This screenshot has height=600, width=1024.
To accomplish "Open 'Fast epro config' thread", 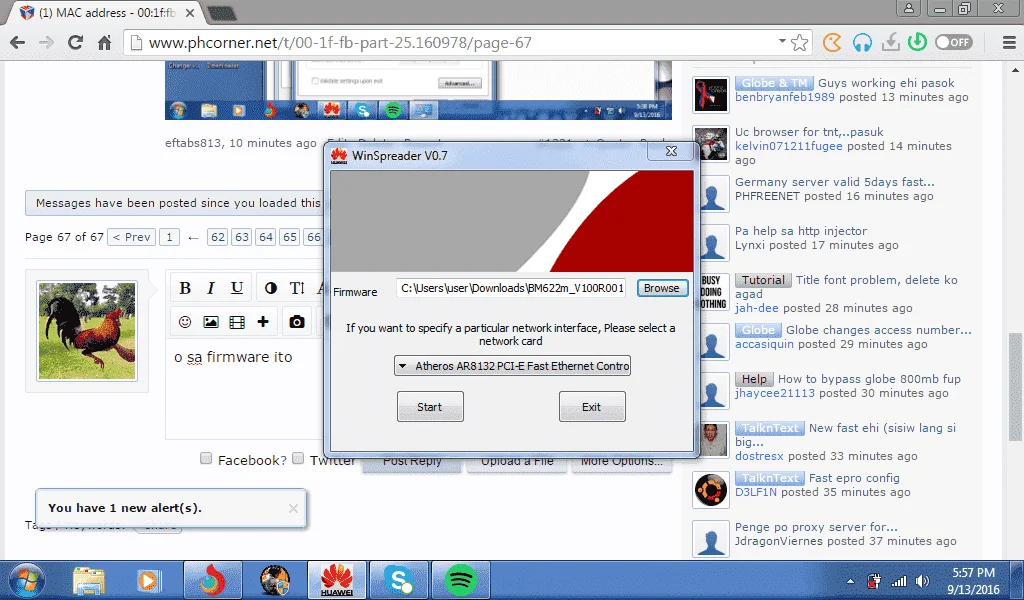I will (854, 479).
